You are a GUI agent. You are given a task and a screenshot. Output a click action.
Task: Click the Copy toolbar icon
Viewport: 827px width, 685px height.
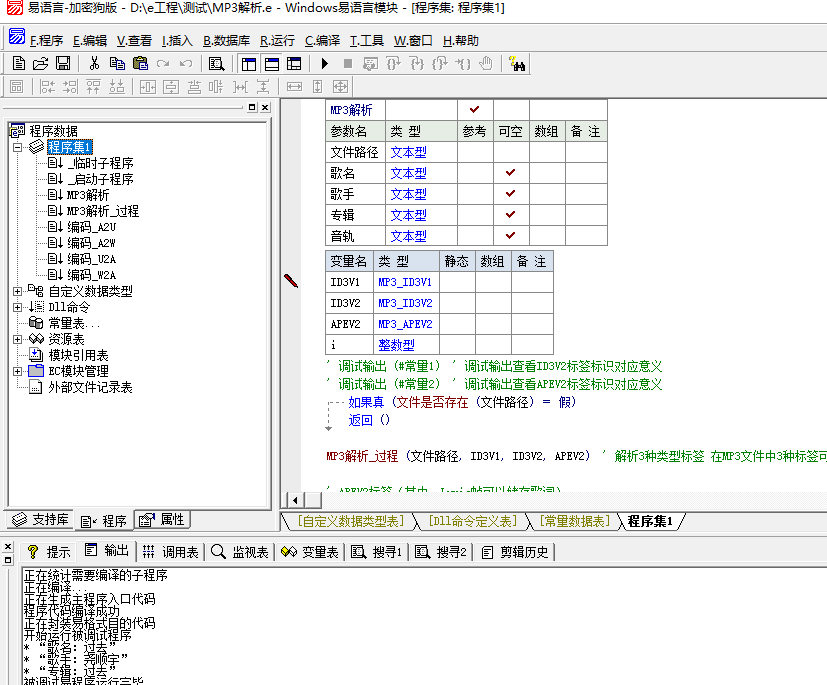[x=117, y=64]
